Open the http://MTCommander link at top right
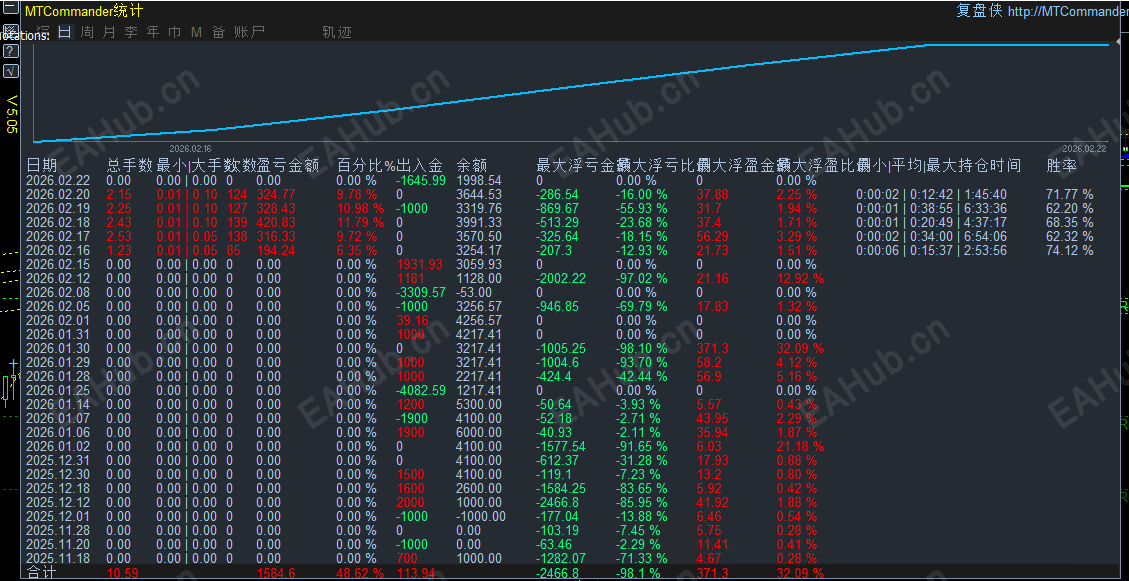 [x=1068, y=12]
